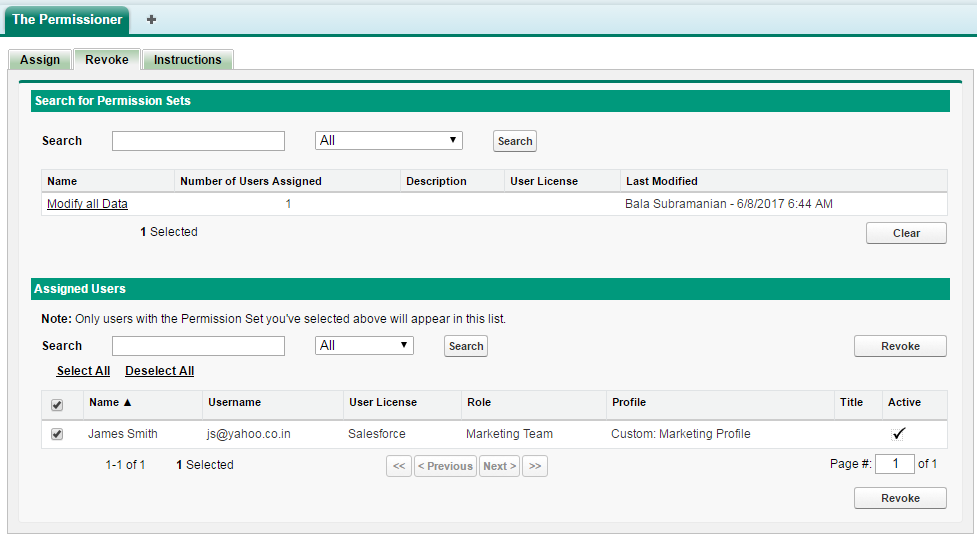Toggle the header select-all checkbox
977x539 pixels.
[57, 405]
